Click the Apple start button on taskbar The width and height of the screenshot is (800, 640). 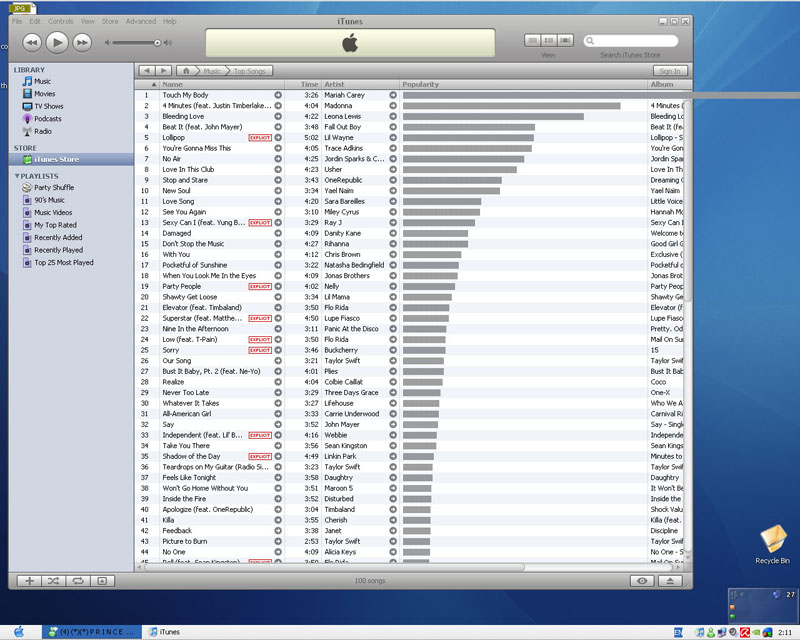pos(19,632)
